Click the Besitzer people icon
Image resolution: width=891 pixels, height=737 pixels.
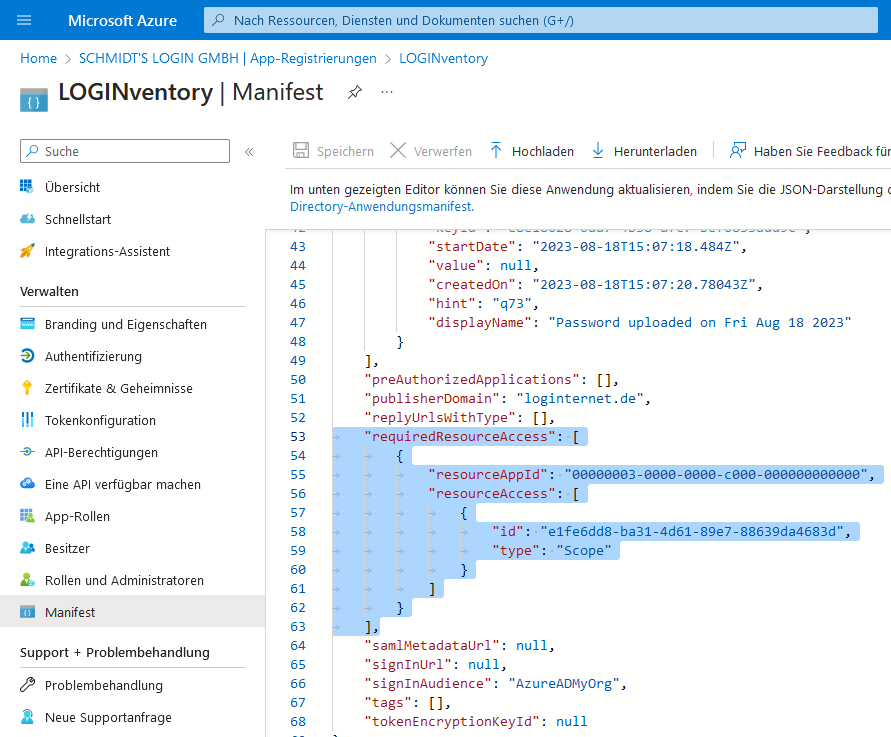pos(27,548)
